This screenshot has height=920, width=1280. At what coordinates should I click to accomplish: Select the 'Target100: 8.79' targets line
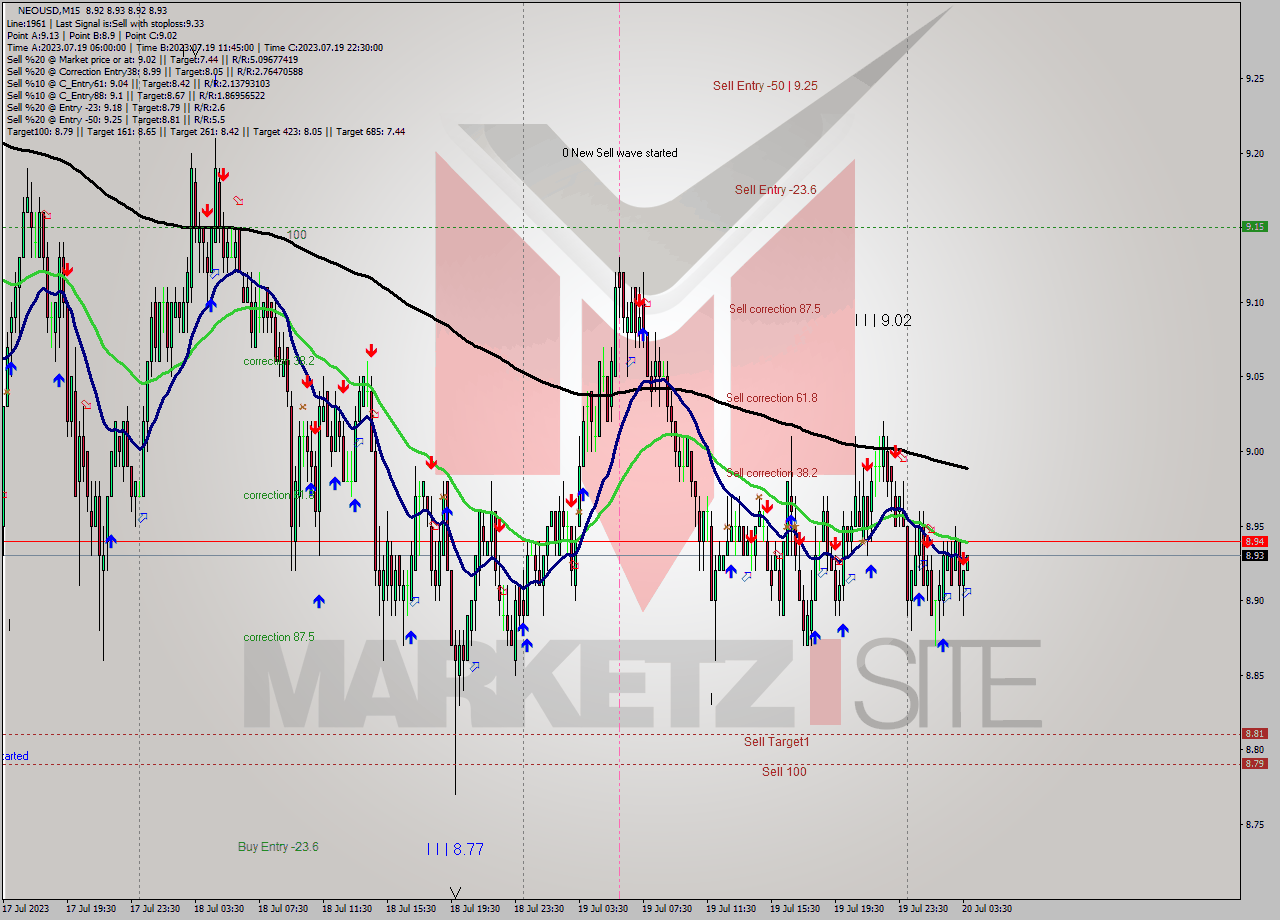click(x=205, y=131)
